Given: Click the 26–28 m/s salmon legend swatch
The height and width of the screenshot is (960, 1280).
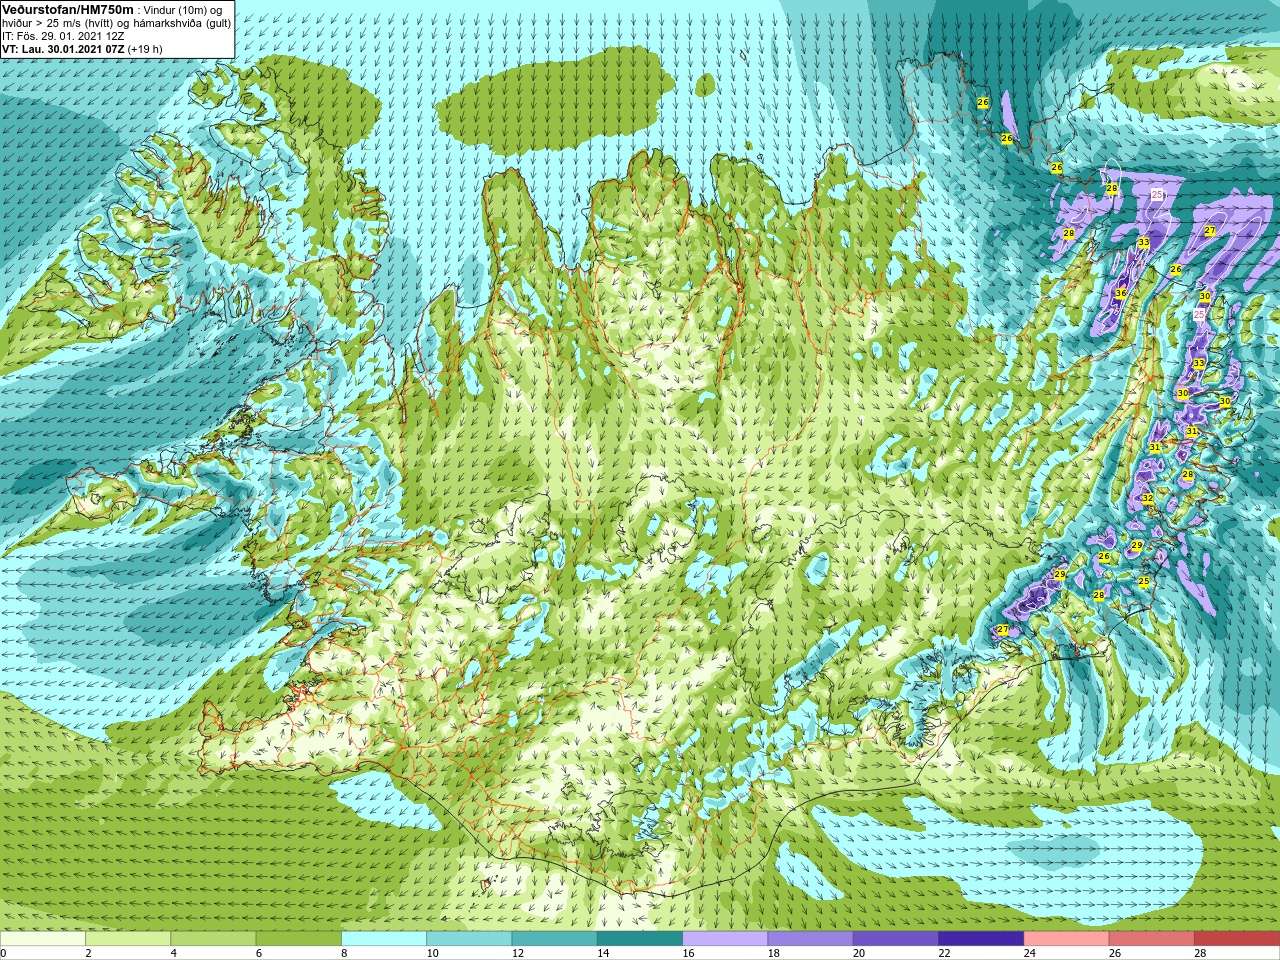Looking at the screenshot, I should coord(1152,940).
